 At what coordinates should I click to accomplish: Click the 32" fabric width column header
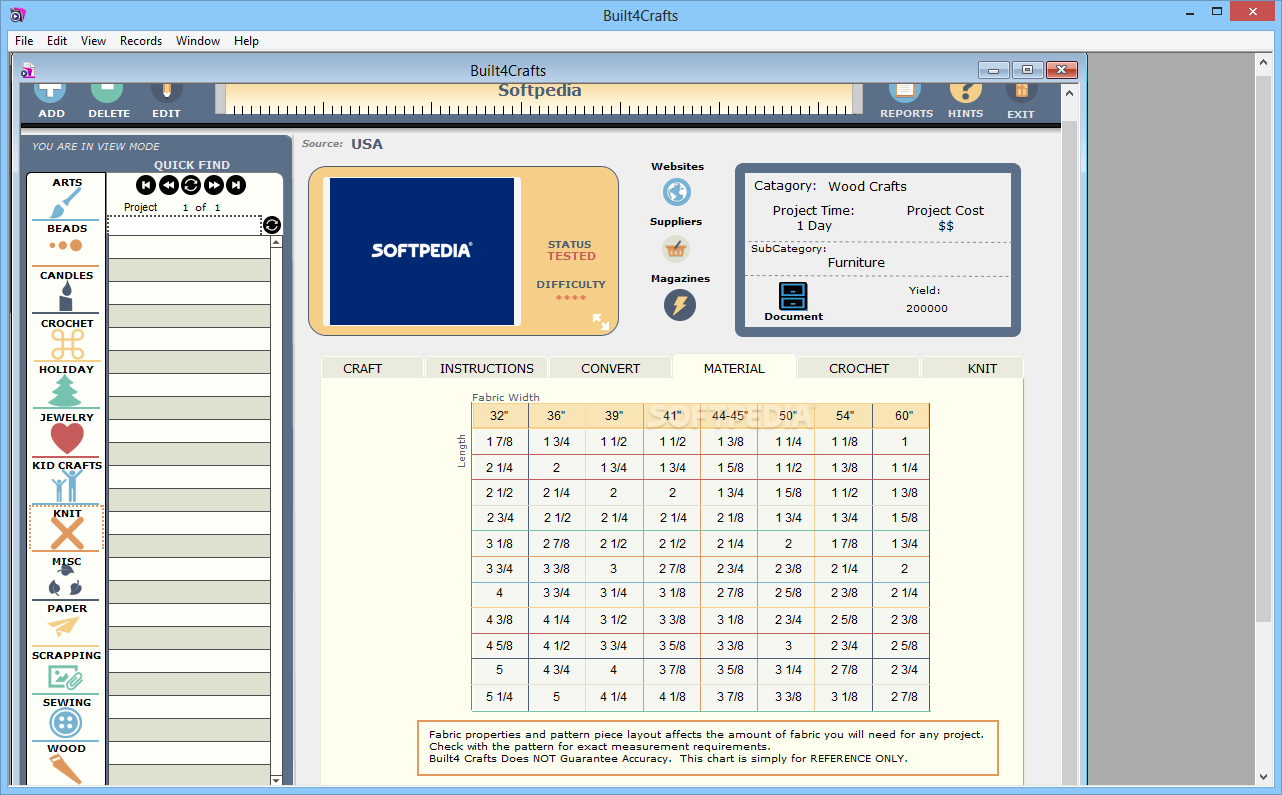[499, 415]
